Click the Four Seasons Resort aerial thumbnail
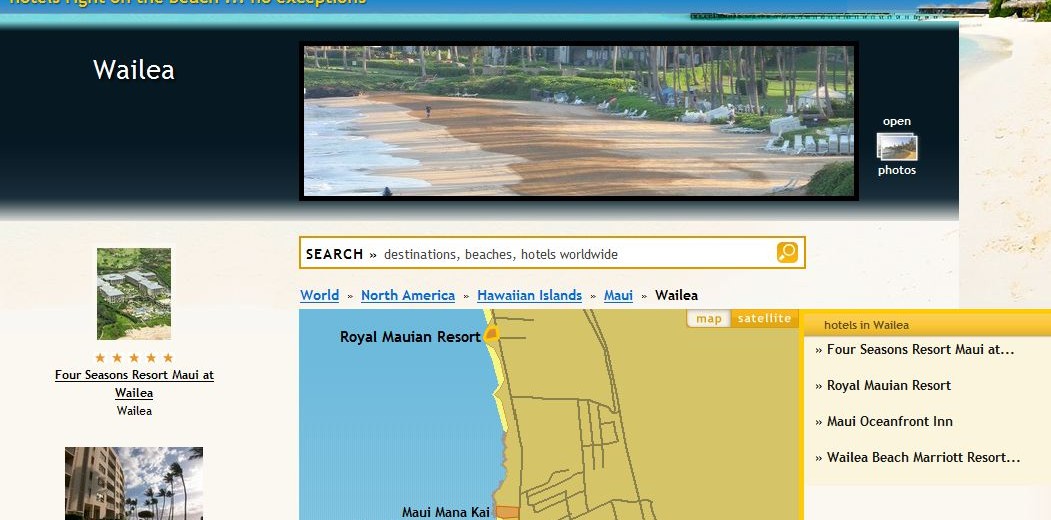 (134, 294)
